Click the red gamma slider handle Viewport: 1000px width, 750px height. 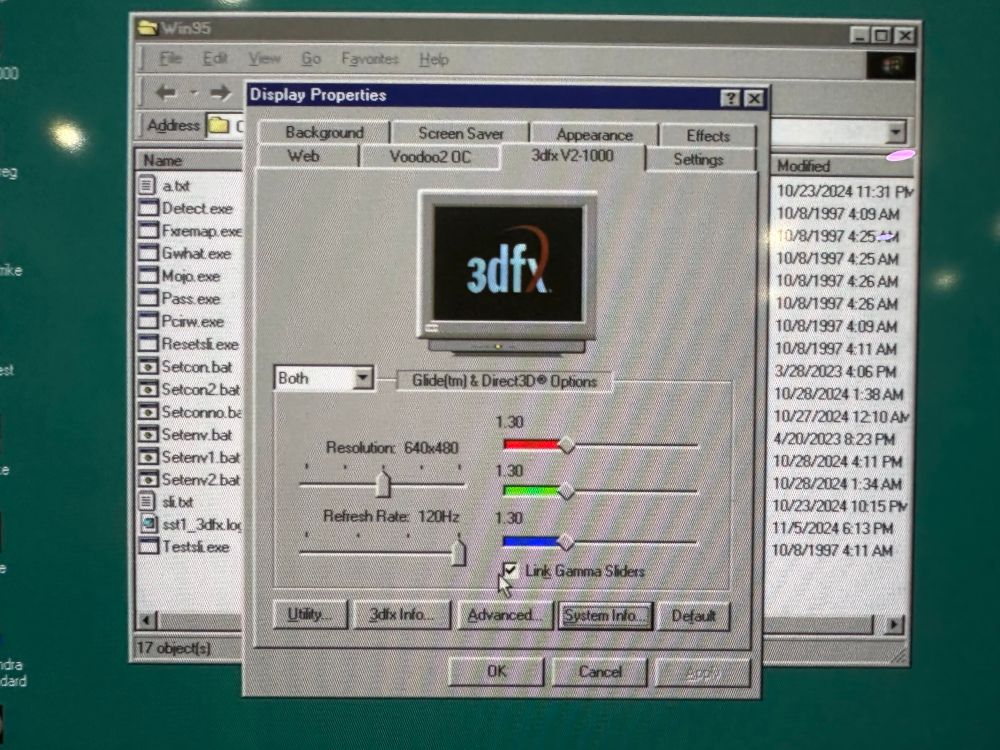566,445
